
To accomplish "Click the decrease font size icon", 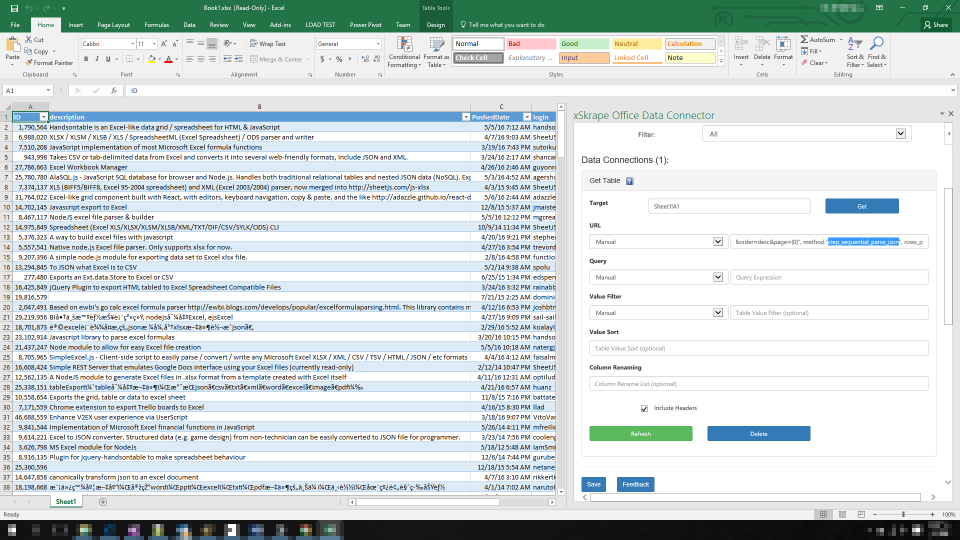I will click(174, 44).
